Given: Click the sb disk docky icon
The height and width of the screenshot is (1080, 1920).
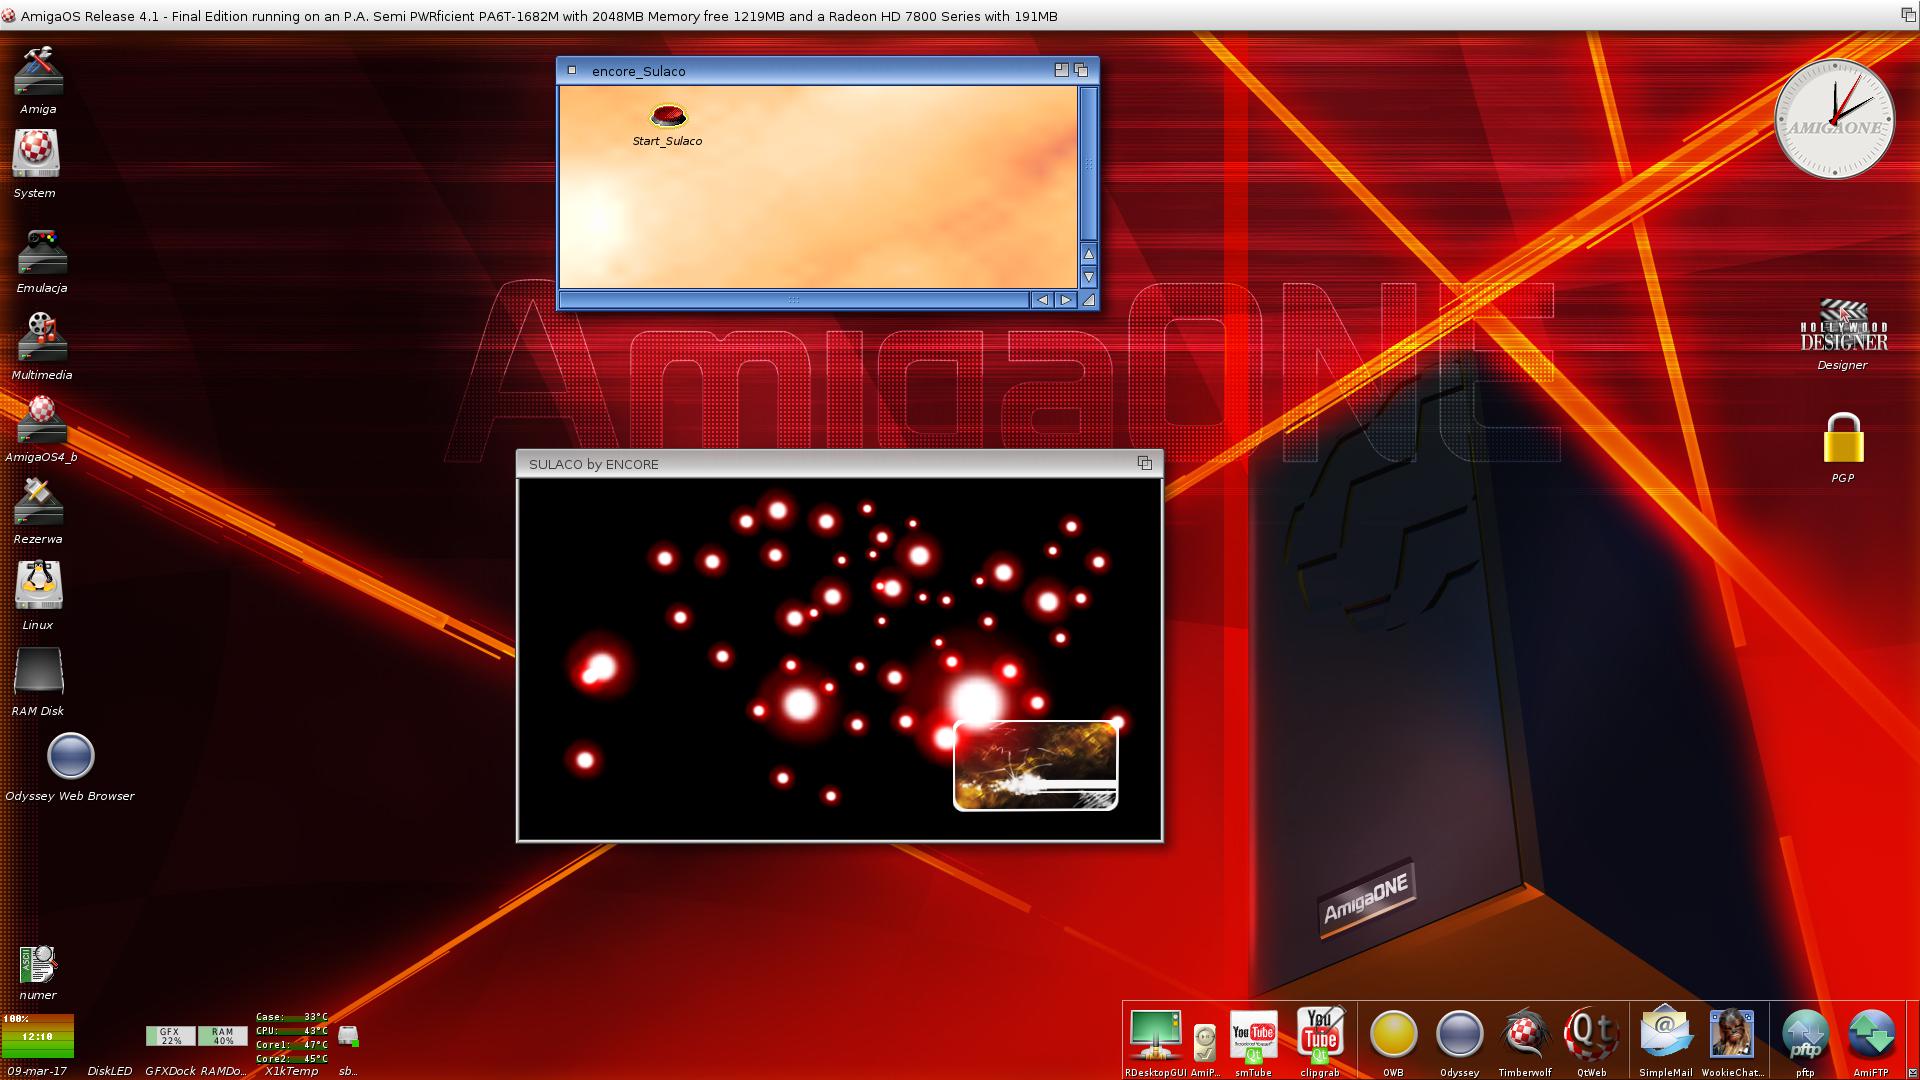Looking at the screenshot, I should click(x=348, y=1036).
